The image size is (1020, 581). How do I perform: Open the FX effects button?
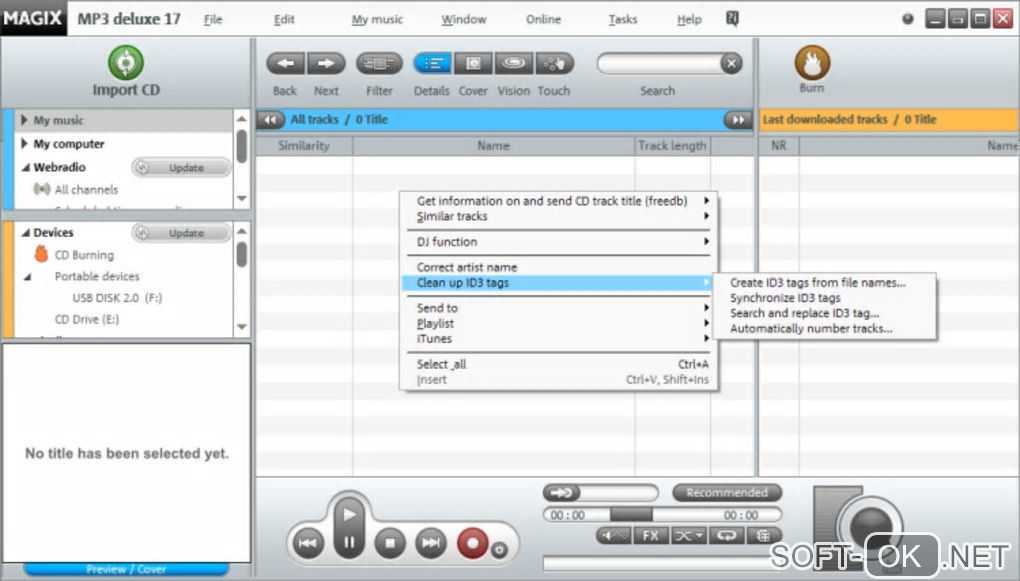click(651, 535)
